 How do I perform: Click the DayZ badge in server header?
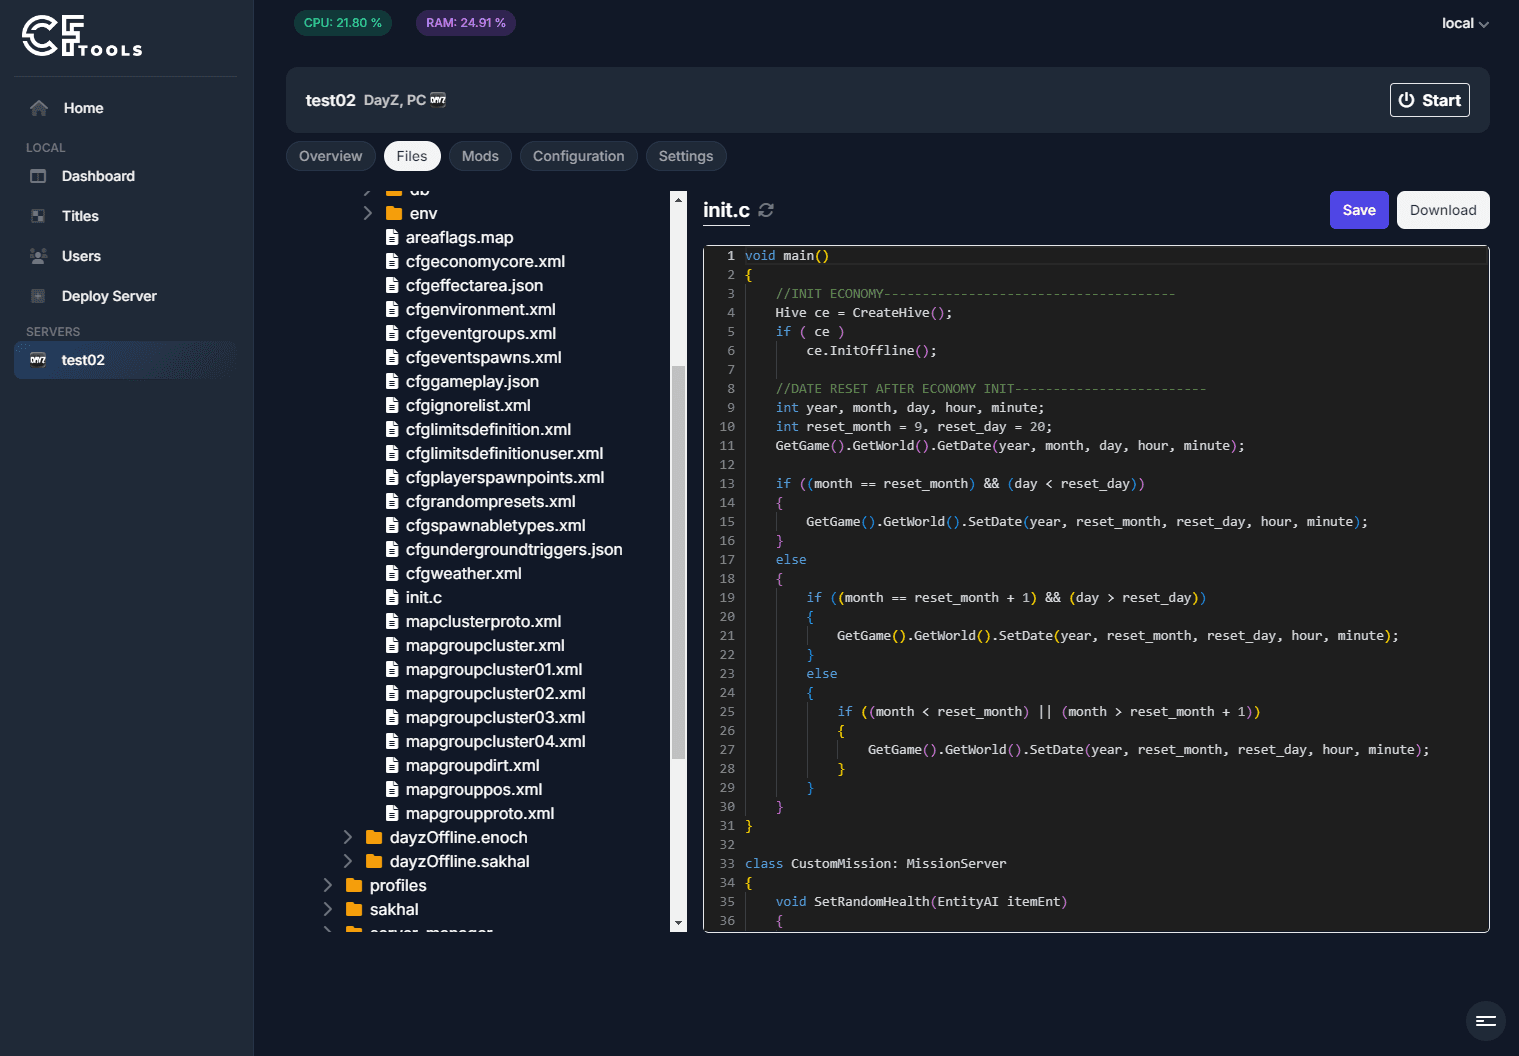click(438, 100)
